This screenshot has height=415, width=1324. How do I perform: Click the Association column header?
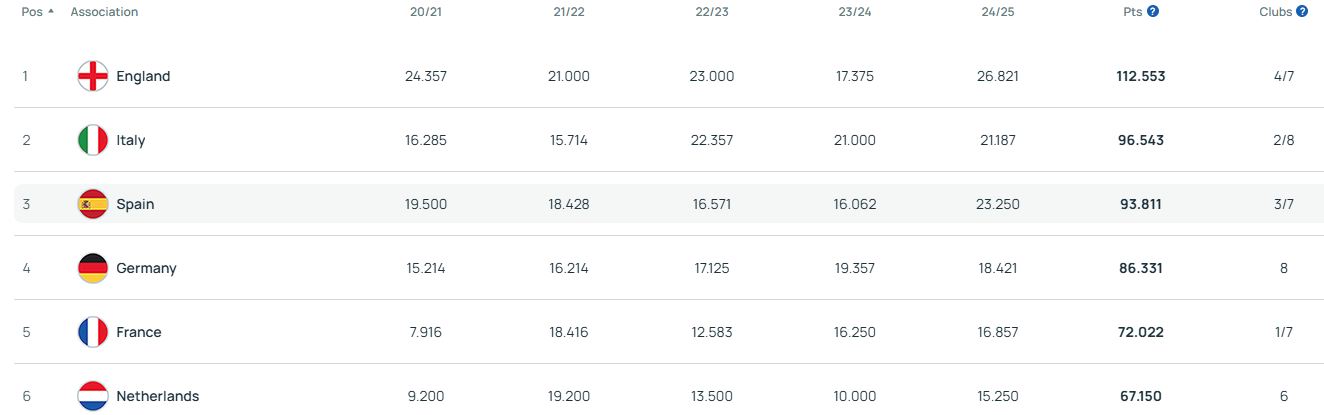104,12
